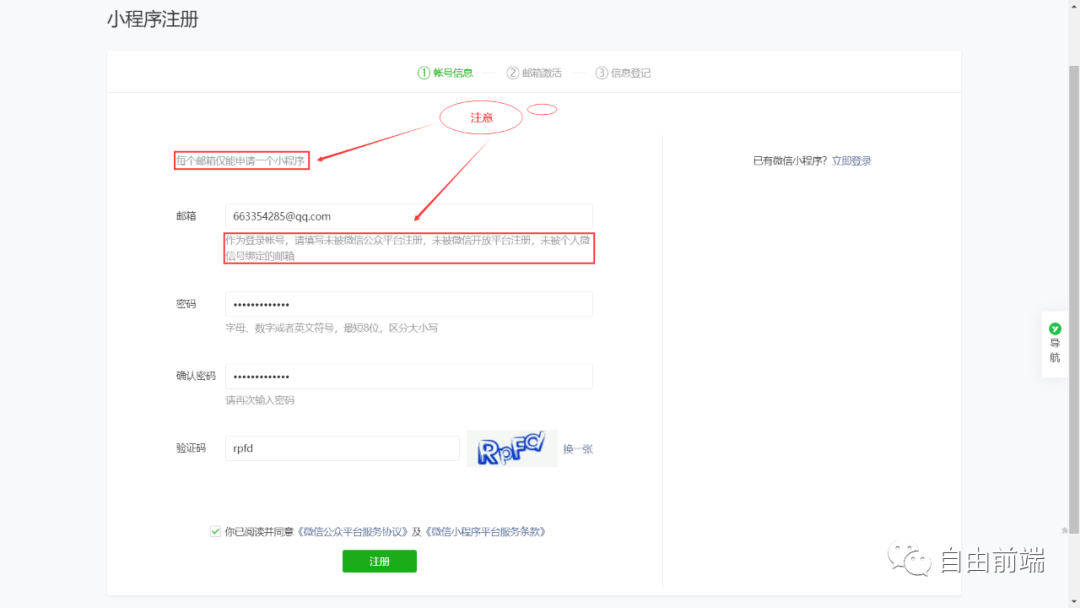Open the 立即登录 login link
1080x608 pixels.
pyautogui.click(x=849, y=159)
